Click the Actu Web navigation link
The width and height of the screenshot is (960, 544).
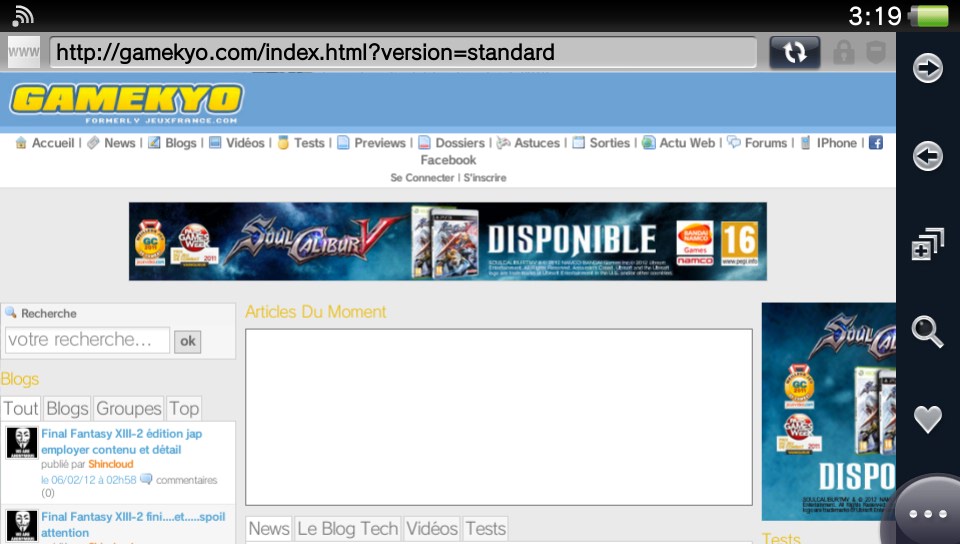687,143
